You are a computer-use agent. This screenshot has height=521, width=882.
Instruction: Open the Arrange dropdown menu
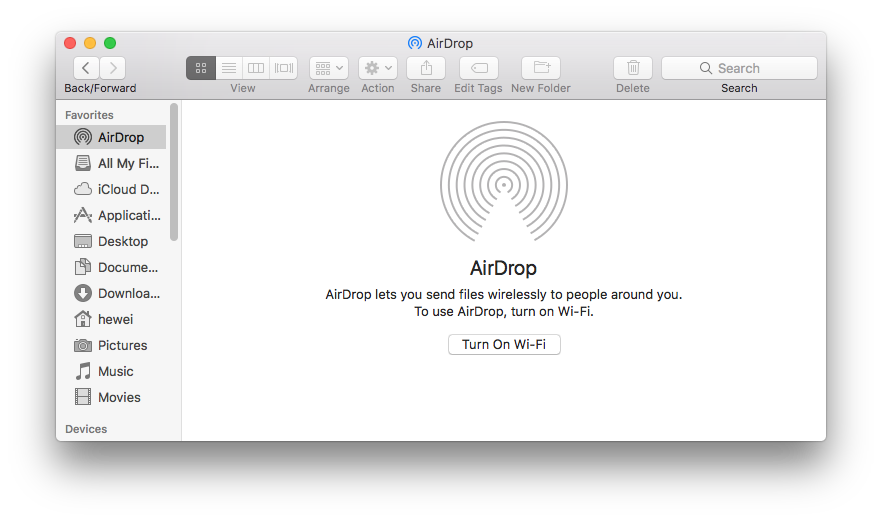(329, 68)
